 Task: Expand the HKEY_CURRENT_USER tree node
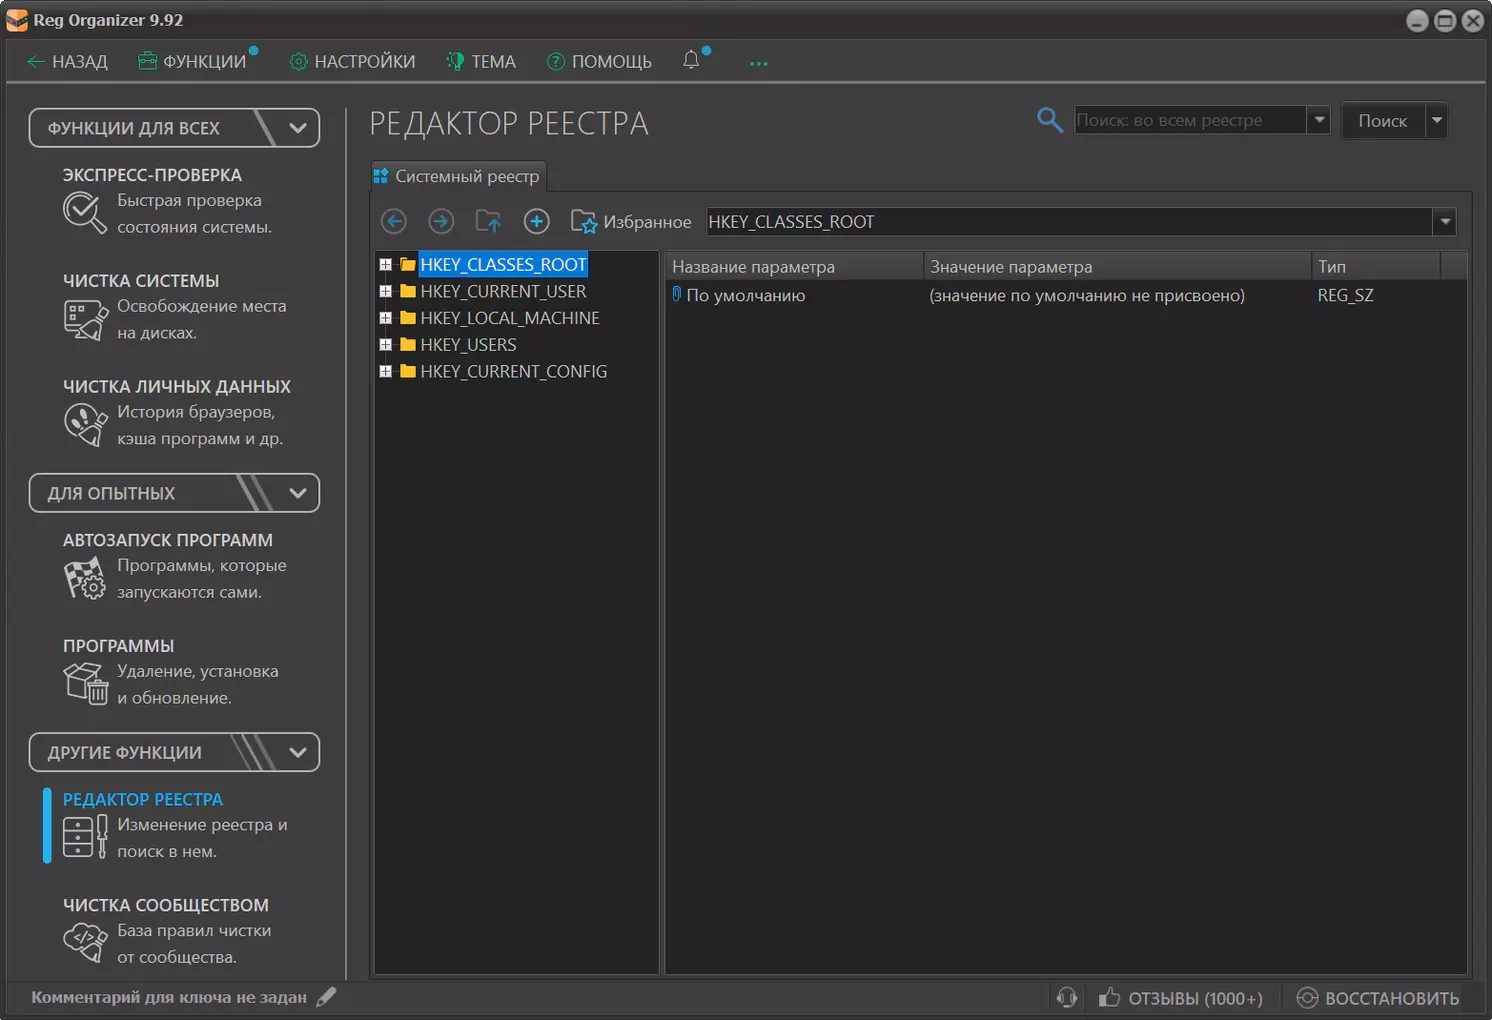point(385,292)
